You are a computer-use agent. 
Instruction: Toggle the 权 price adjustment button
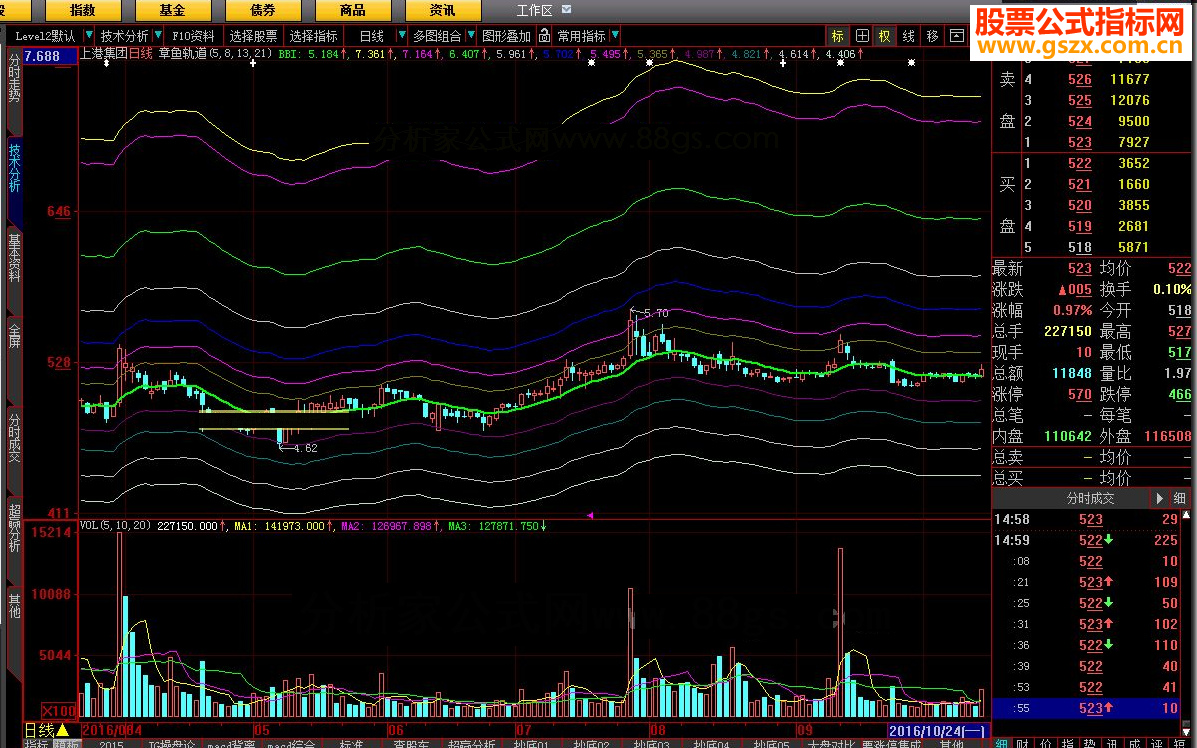885,36
